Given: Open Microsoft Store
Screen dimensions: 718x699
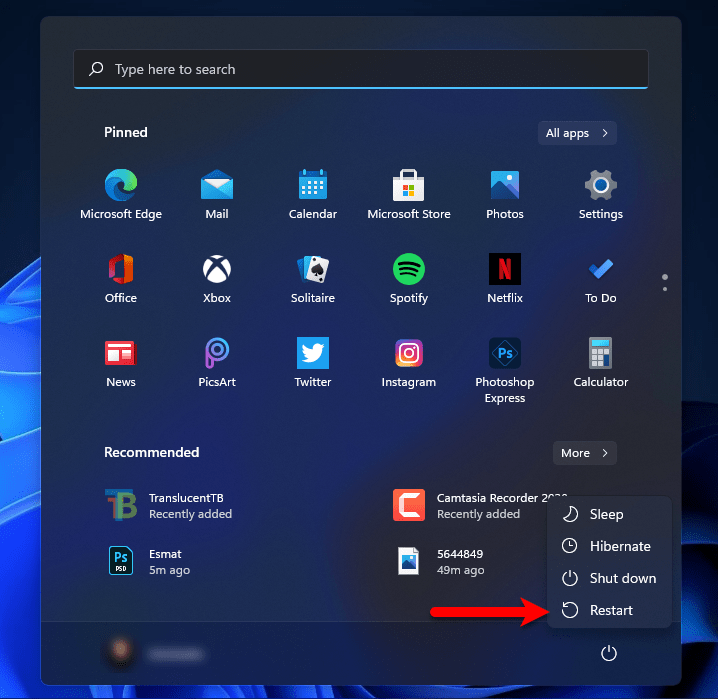Looking at the screenshot, I should point(408,194).
